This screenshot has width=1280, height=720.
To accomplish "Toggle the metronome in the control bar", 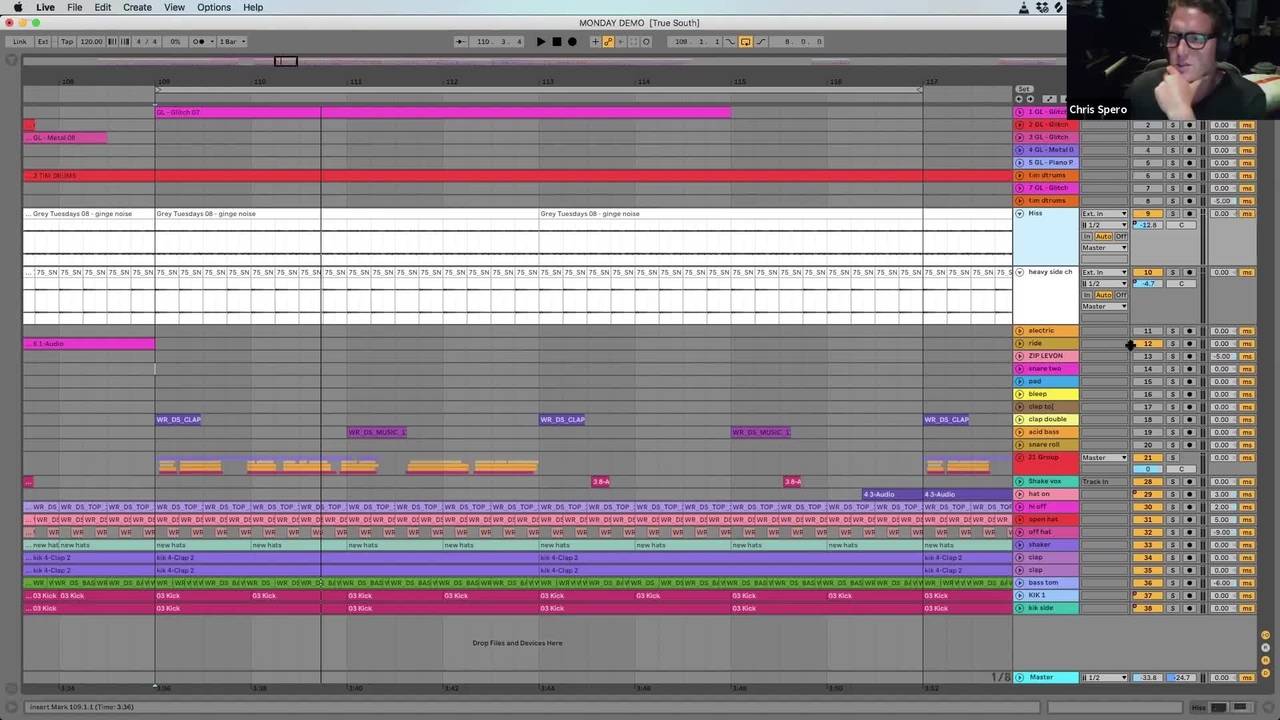I will tap(199, 42).
